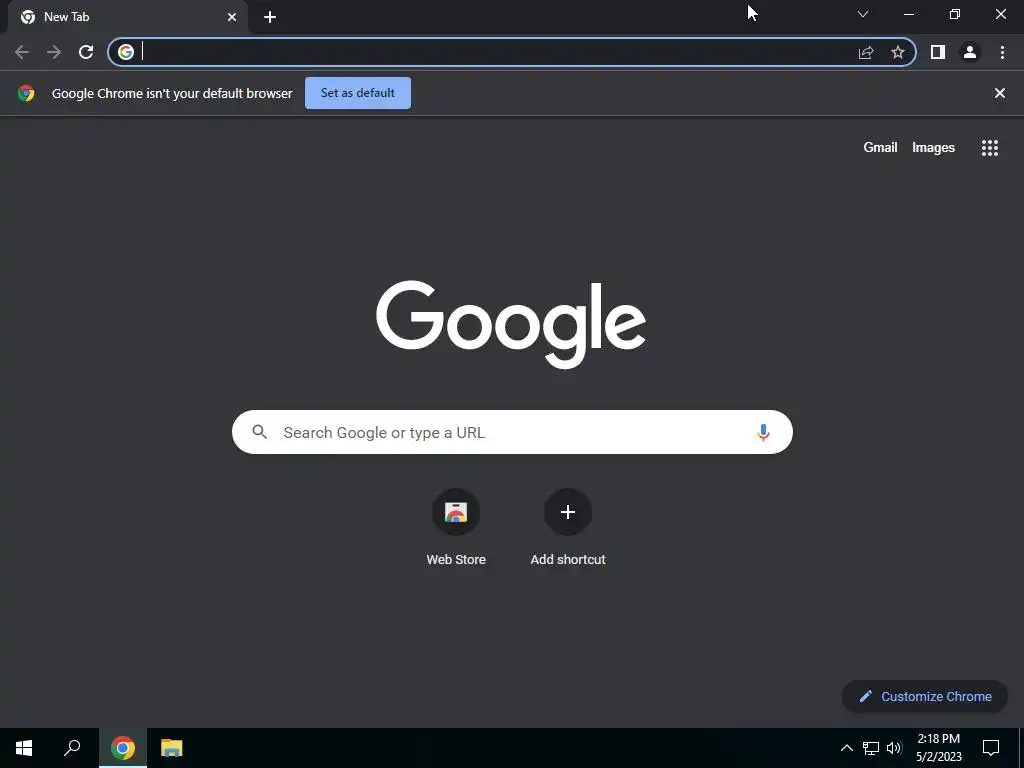Bookmark this tab with the star icon
1024x768 pixels.
(898, 52)
